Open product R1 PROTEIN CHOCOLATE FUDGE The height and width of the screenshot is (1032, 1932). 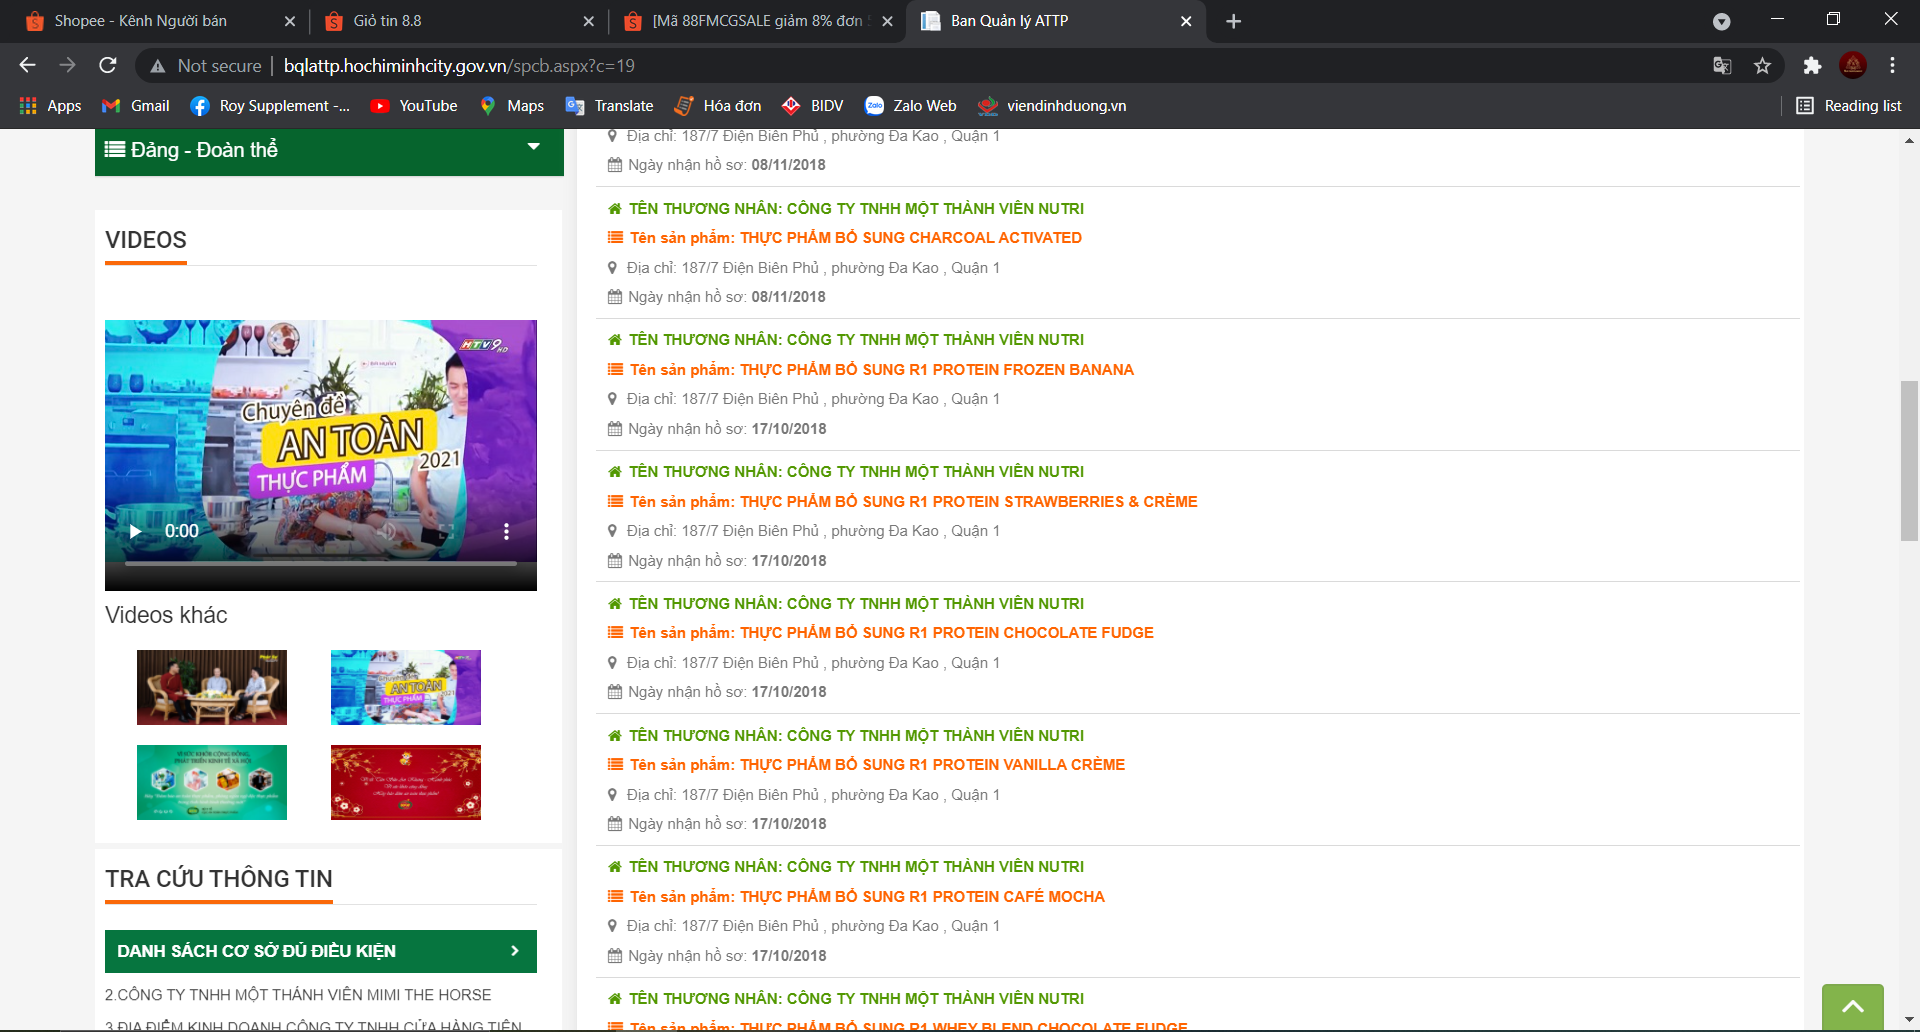point(891,633)
